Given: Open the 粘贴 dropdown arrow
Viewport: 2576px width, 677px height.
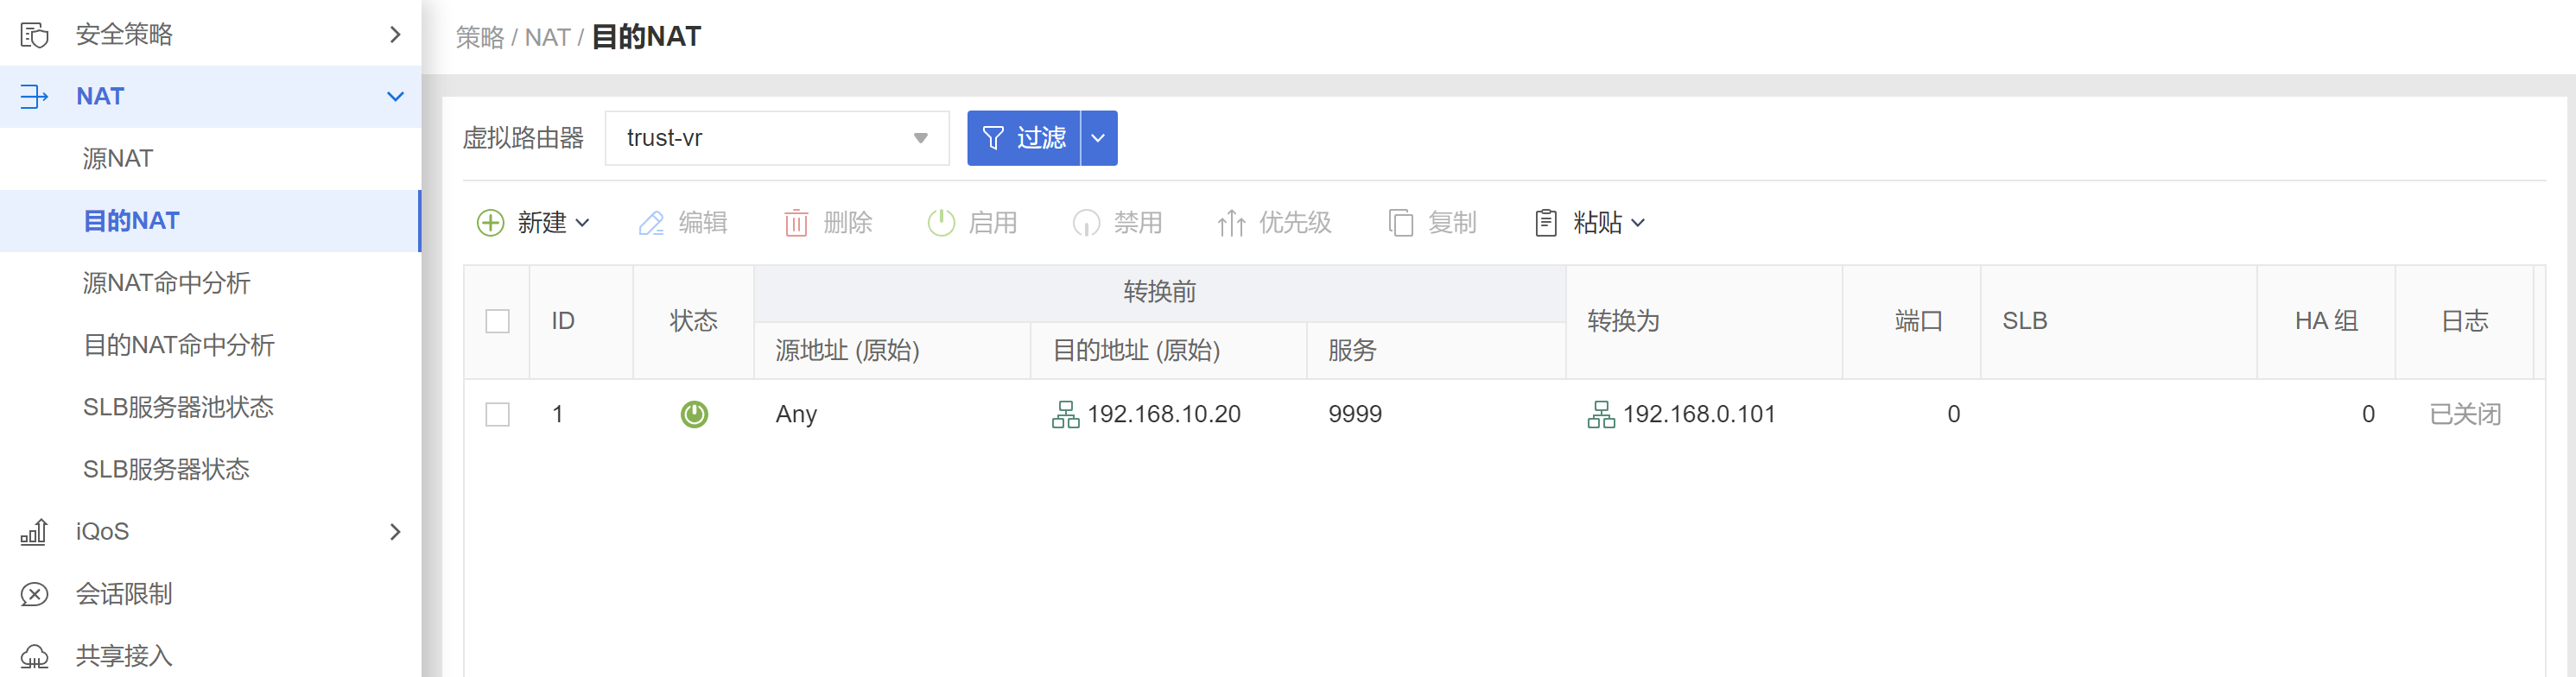Looking at the screenshot, I should click(1638, 223).
